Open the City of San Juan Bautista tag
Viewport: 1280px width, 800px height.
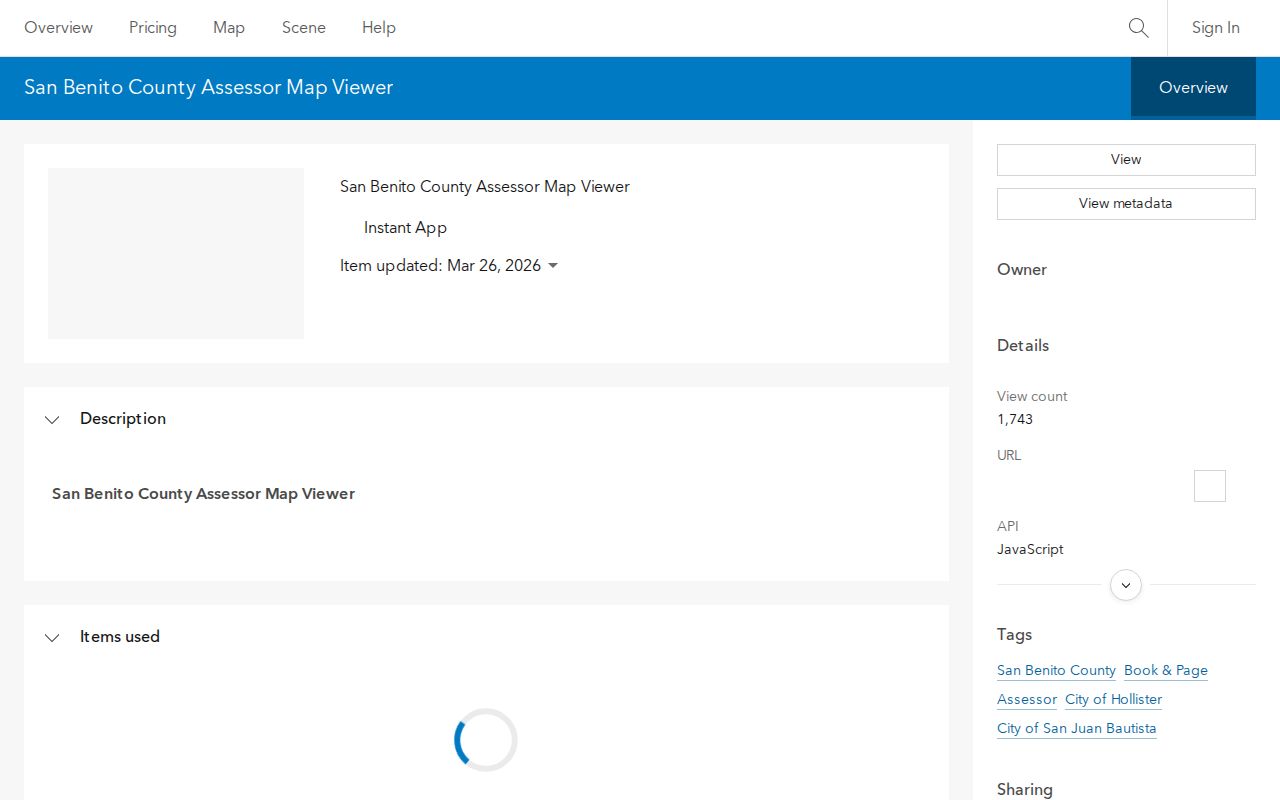(1077, 729)
